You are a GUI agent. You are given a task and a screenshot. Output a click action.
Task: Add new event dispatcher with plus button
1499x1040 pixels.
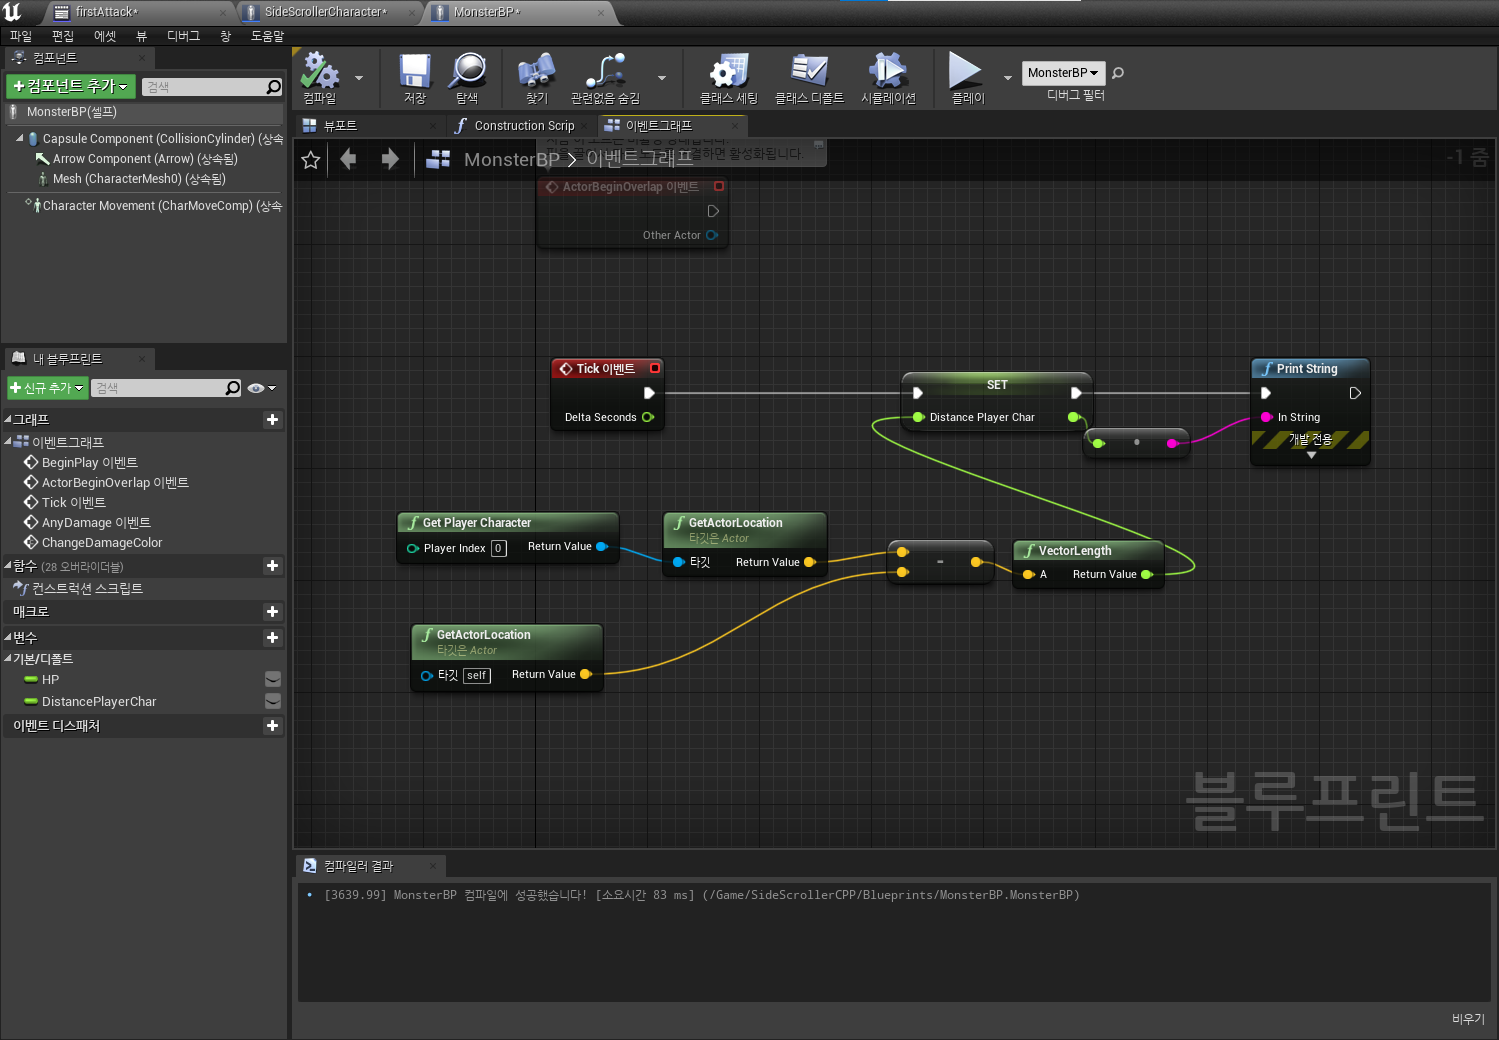(272, 726)
